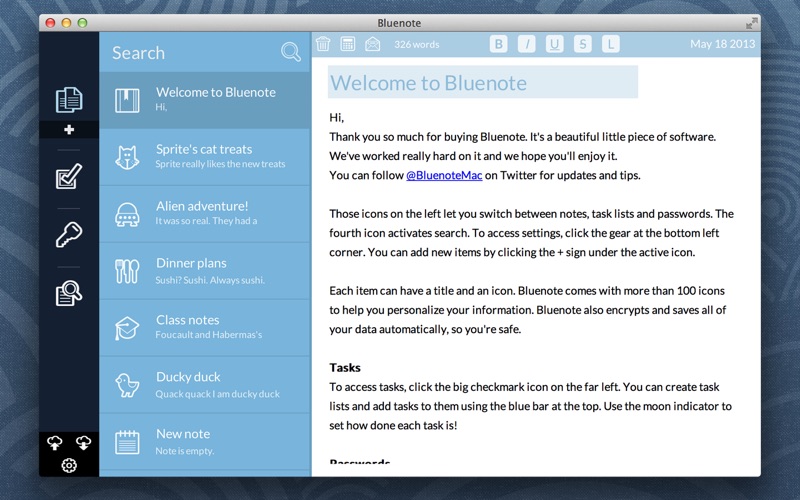The height and width of the screenshot is (500, 800).
Task: Click the book icon of Welcome note
Action: [x=127, y=100]
